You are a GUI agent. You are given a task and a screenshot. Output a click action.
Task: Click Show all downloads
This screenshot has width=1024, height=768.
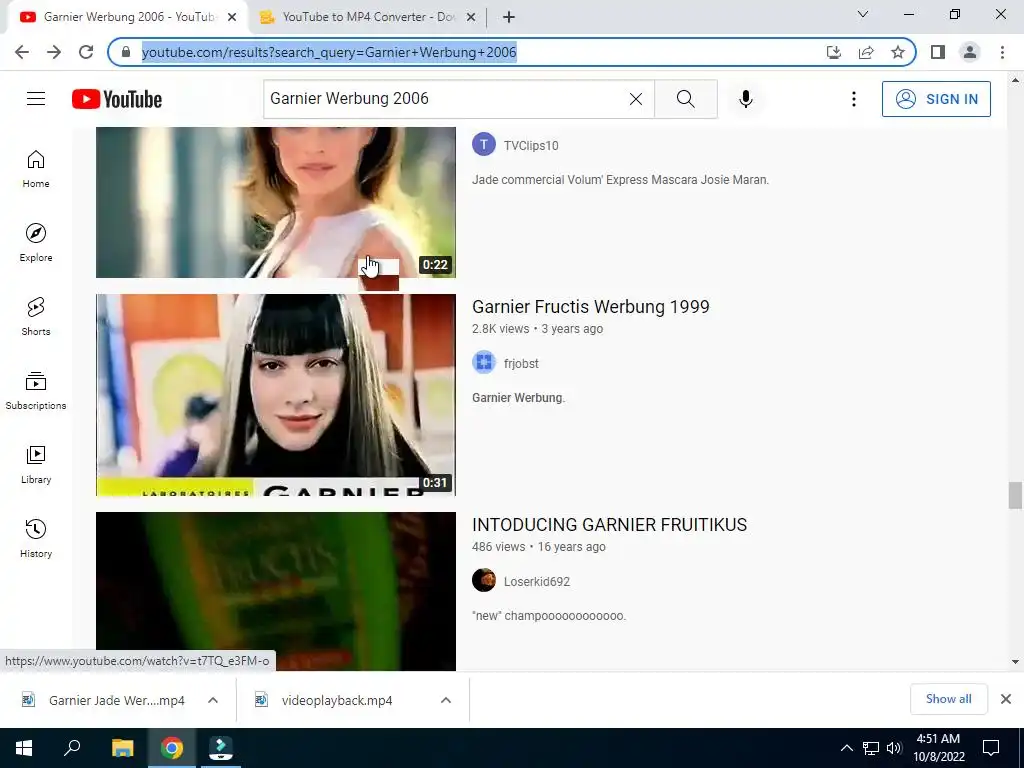[948, 699]
